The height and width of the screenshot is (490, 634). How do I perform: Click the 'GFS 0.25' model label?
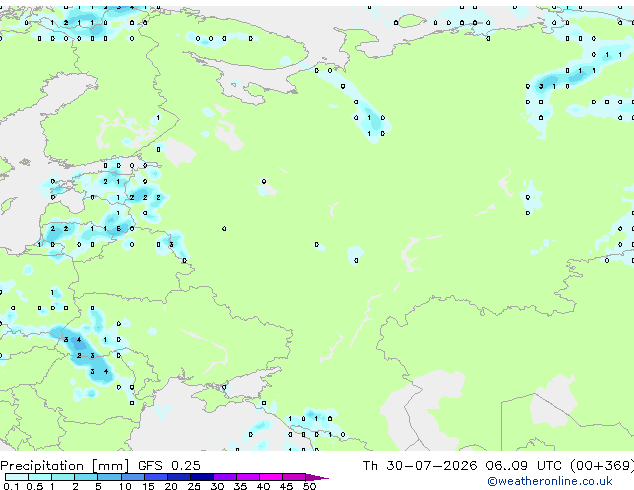(169, 465)
